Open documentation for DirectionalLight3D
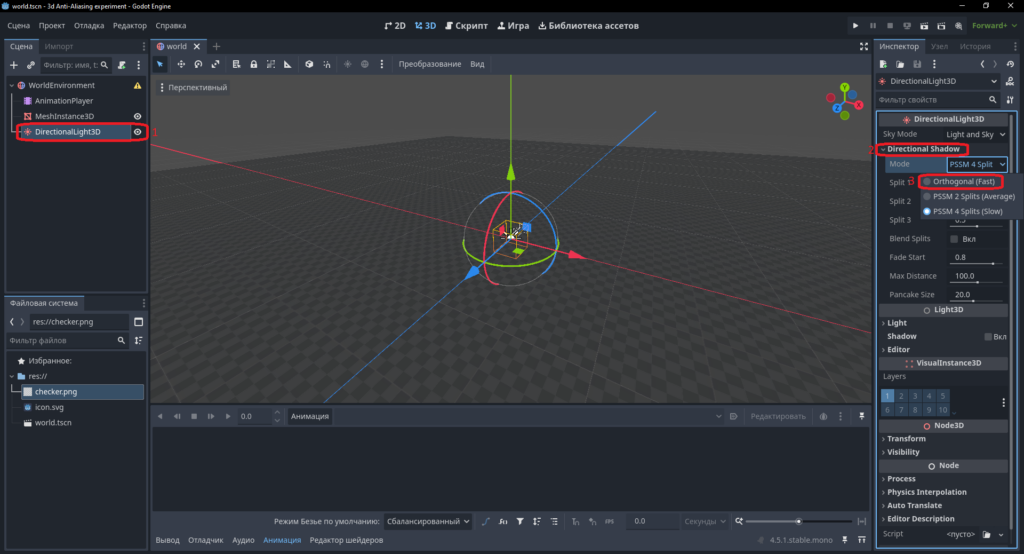Viewport: 1024px width, 554px height. point(1010,81)
